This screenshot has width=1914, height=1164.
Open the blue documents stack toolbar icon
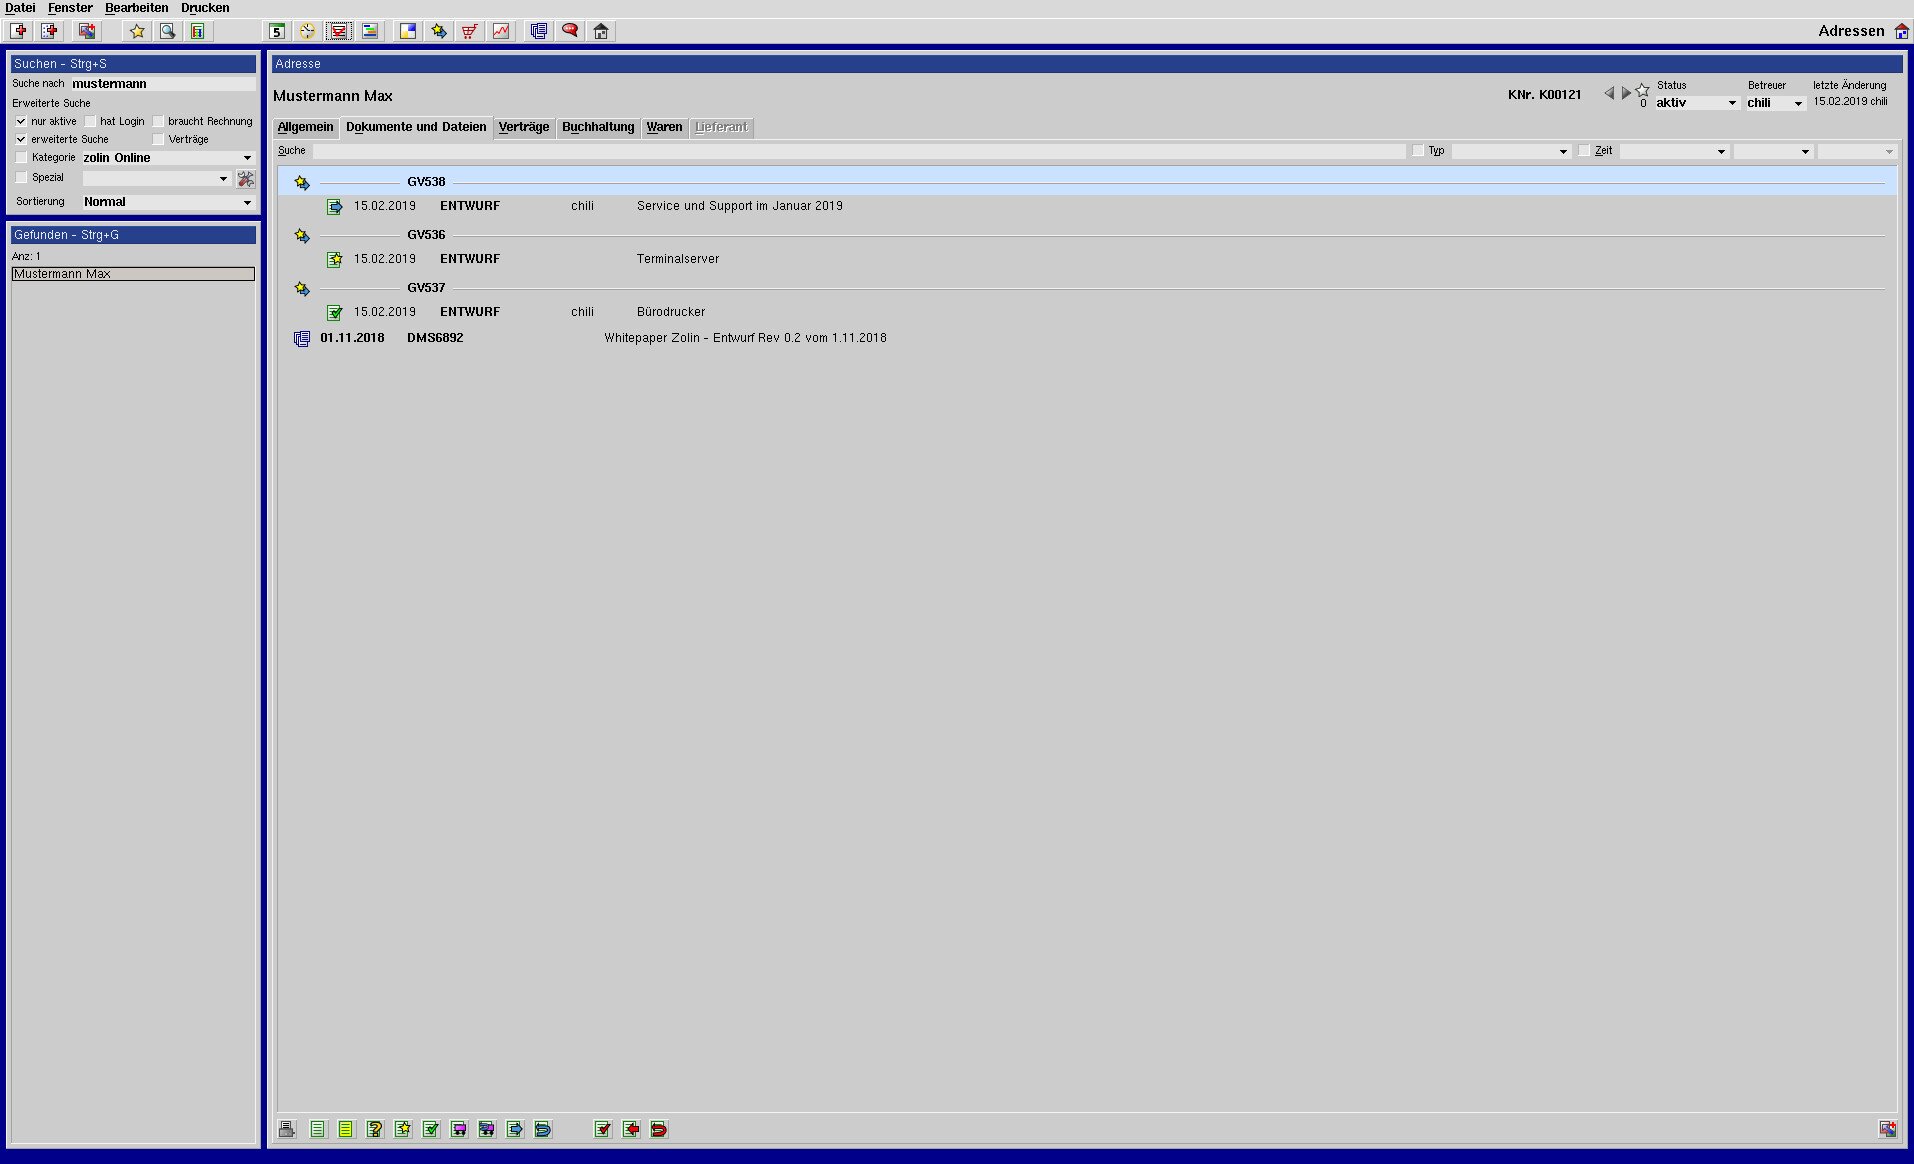539,31
